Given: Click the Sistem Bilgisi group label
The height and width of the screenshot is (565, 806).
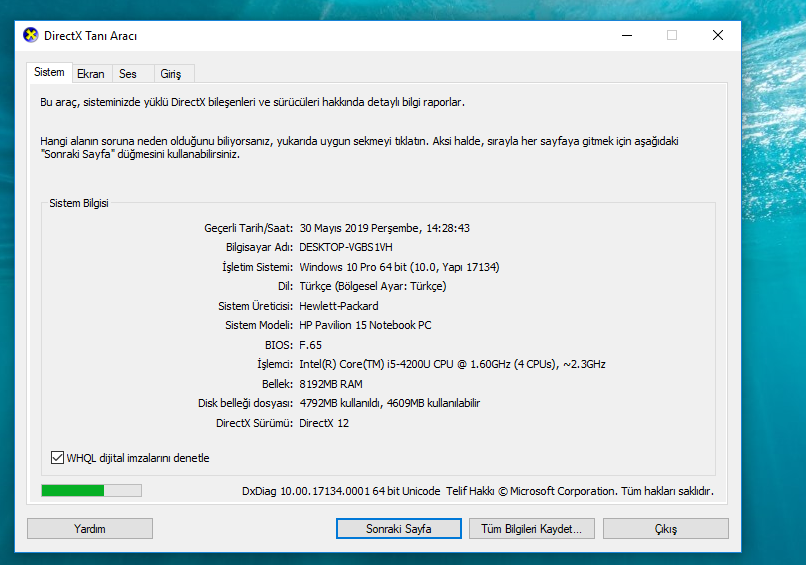Looking at the screenshot, I should [x=79, y=203].
